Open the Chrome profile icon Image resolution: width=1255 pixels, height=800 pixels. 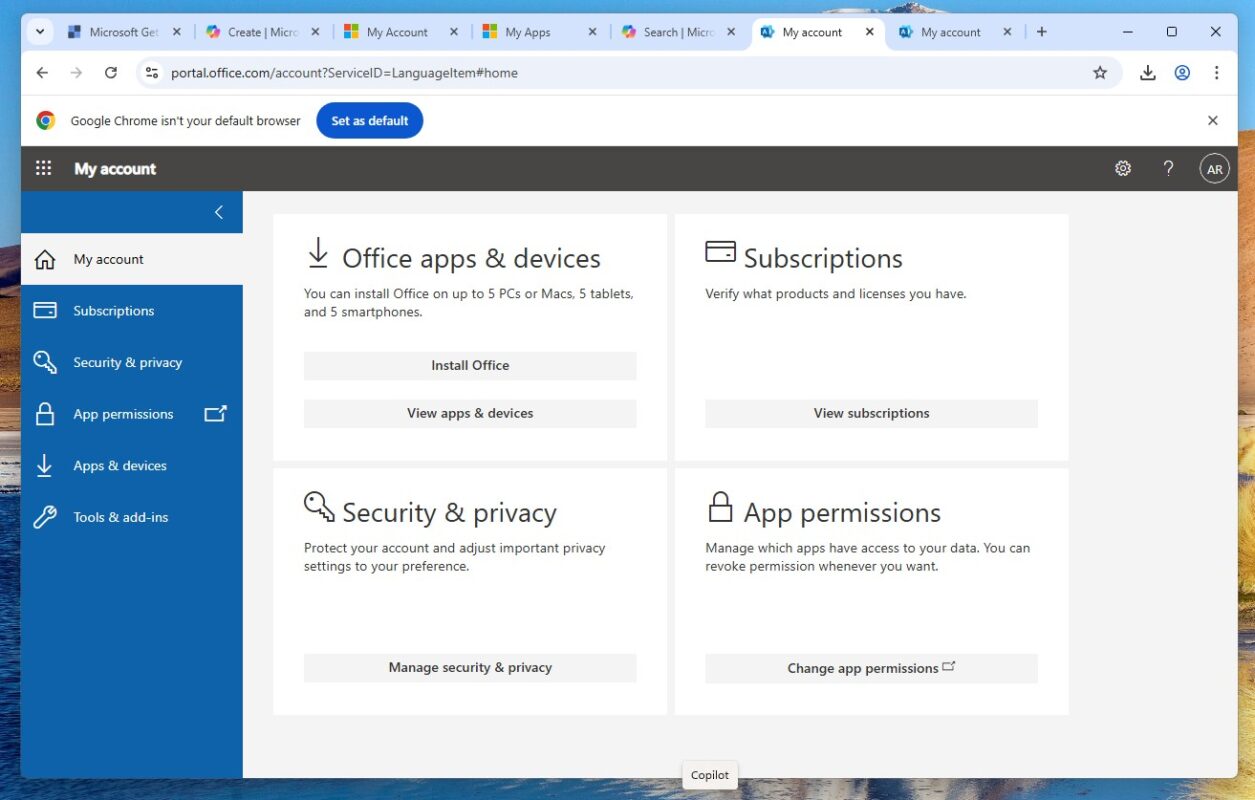tap(1182, 73)
